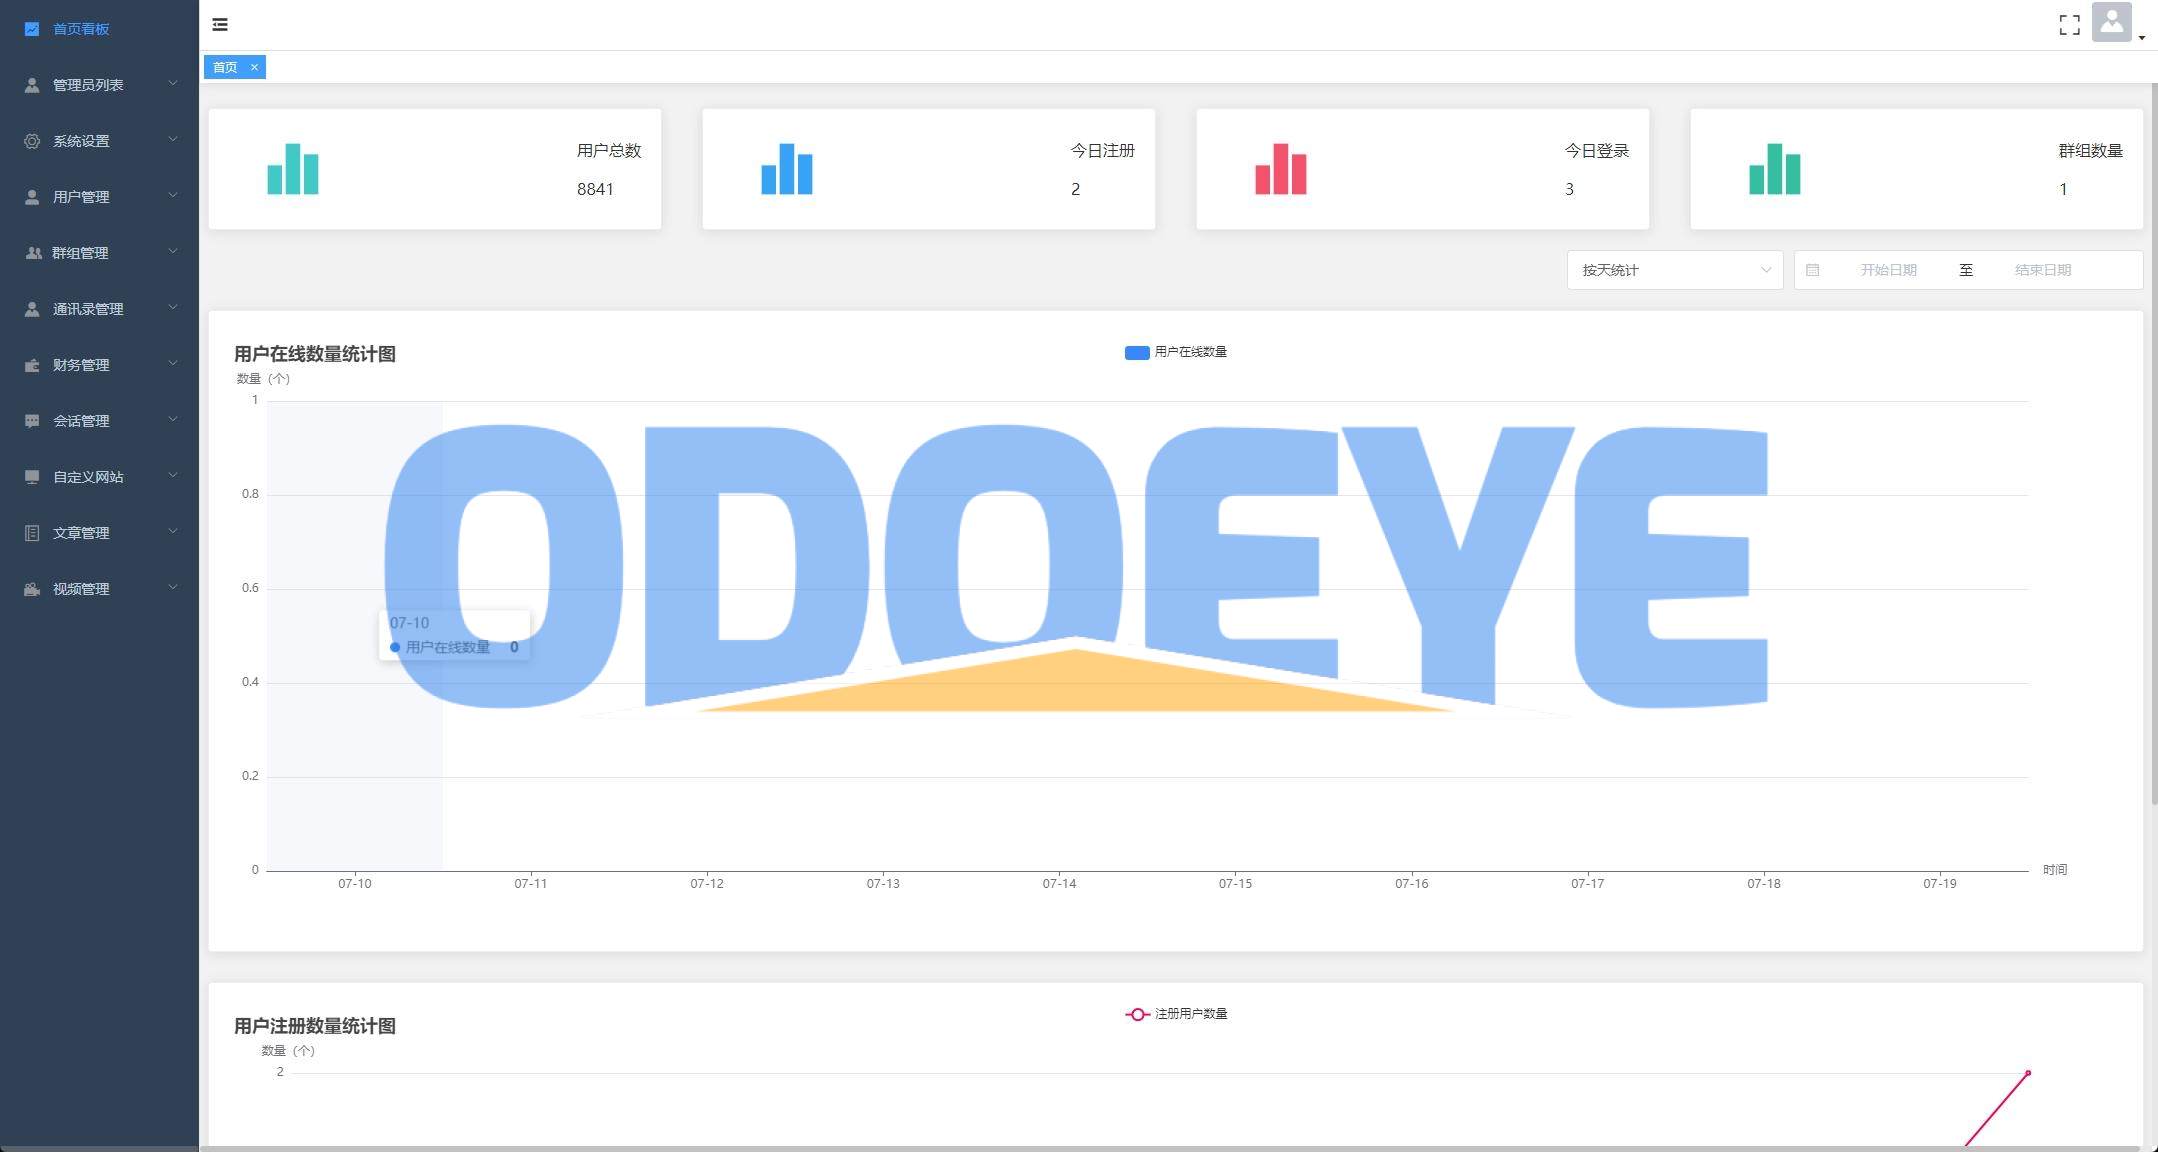Click the 用户总数 value 8841
The height and width of the screenshot is (1152, 2158).
pos(595,189)
